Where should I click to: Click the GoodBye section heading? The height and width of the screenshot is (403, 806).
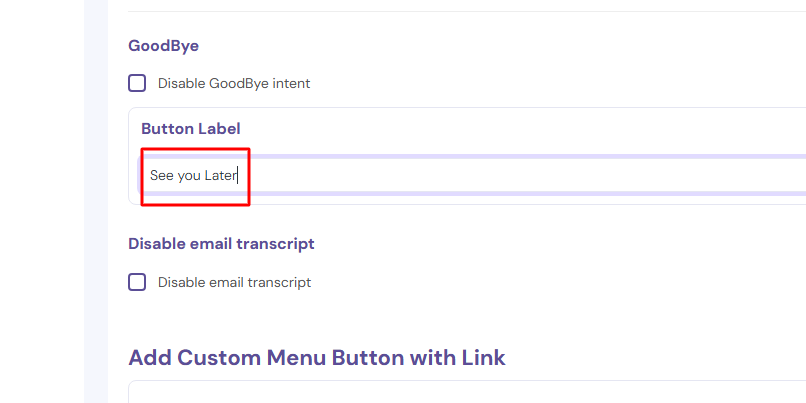click(x=164, y=45)
